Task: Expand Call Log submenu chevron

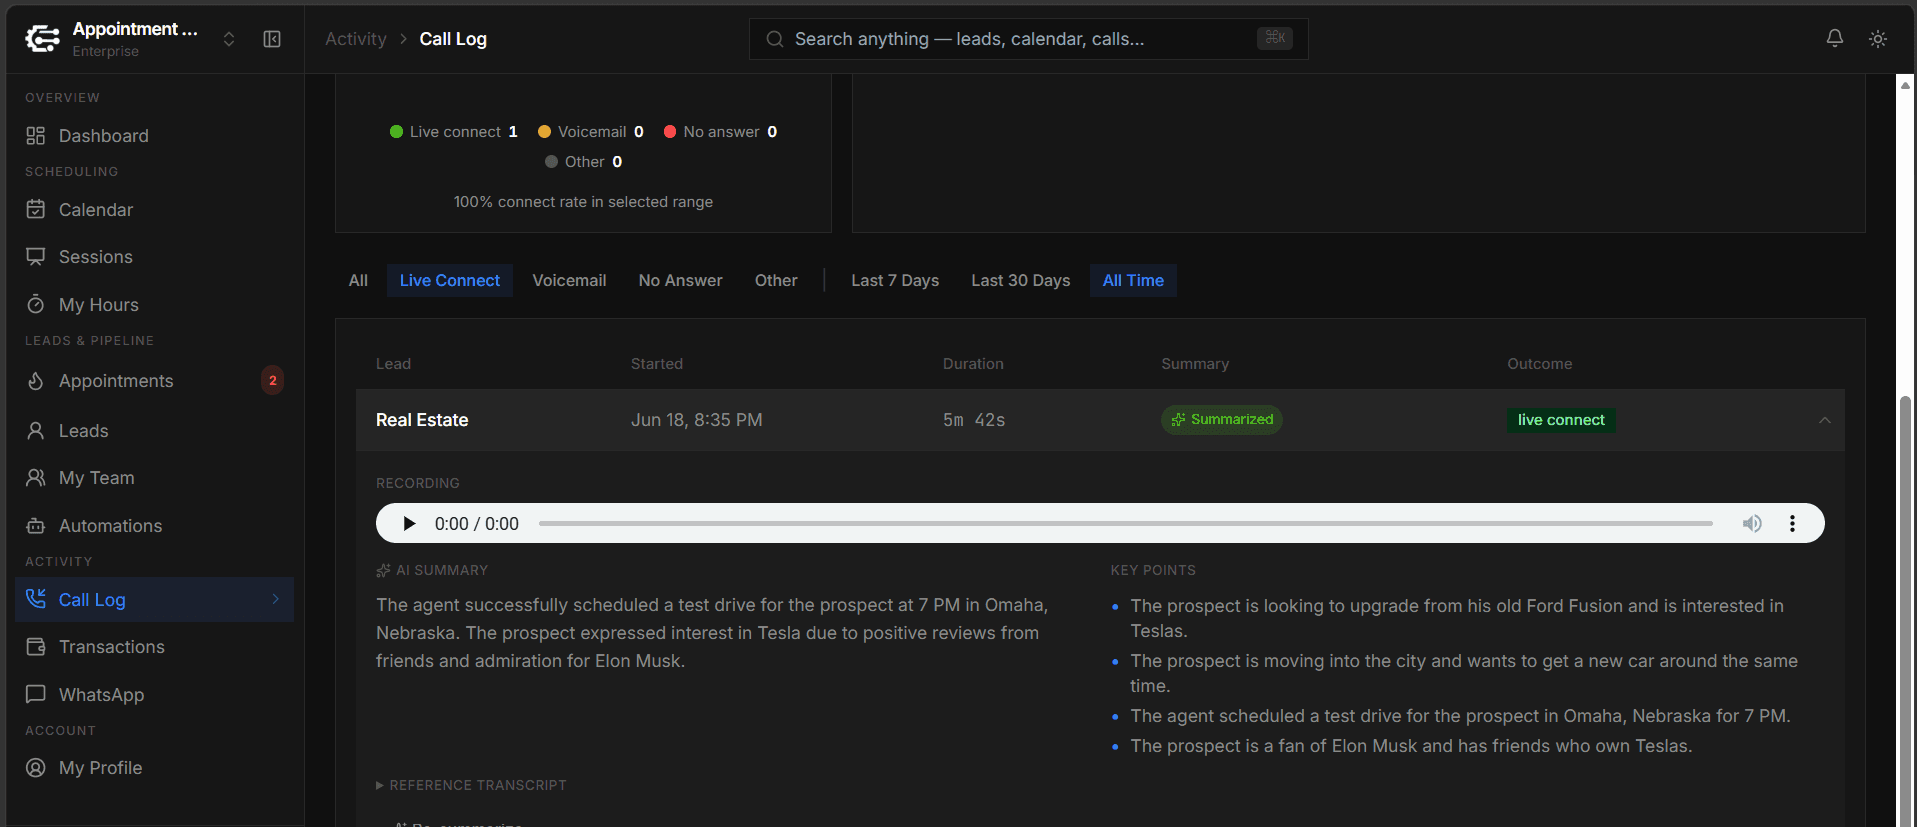Action: pyautogui.click(x=276, y=599)
